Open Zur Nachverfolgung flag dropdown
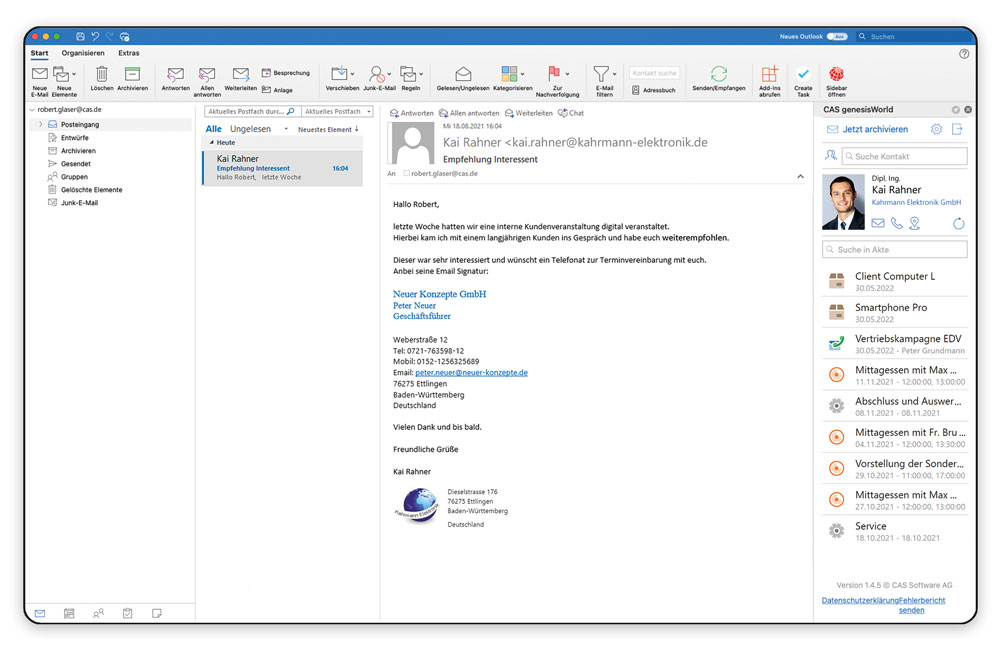 567,74
